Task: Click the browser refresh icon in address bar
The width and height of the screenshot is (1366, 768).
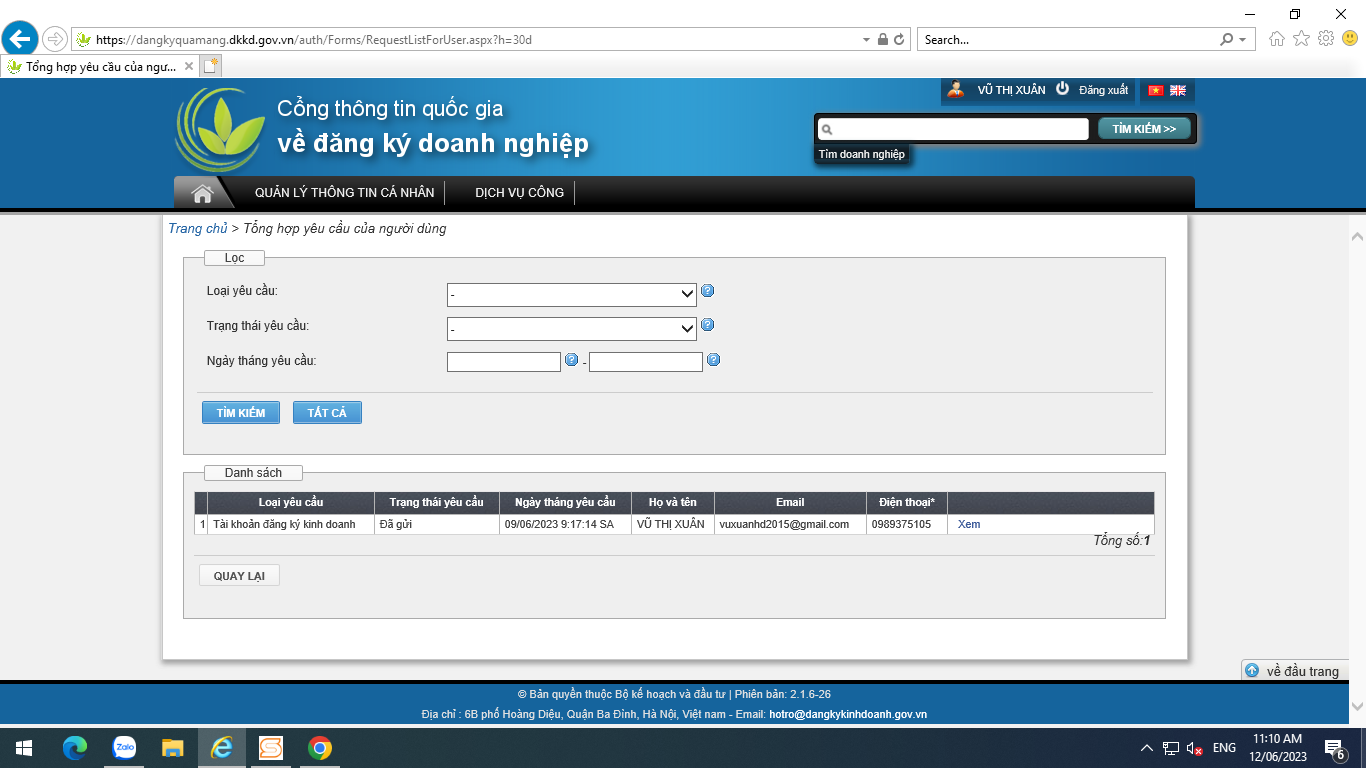Action: [899, 40]
